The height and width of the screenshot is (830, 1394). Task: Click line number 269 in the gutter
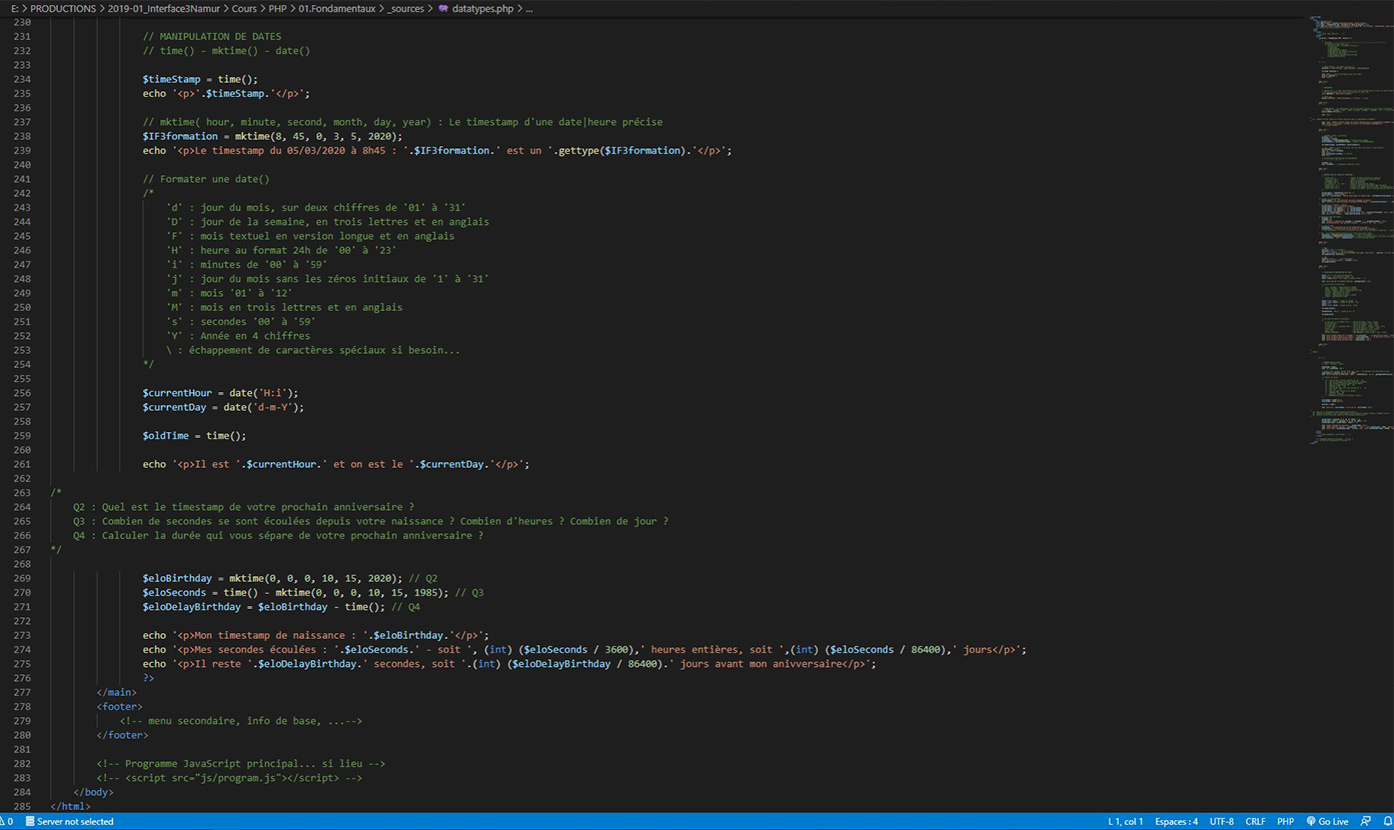(x=20, y=578)
